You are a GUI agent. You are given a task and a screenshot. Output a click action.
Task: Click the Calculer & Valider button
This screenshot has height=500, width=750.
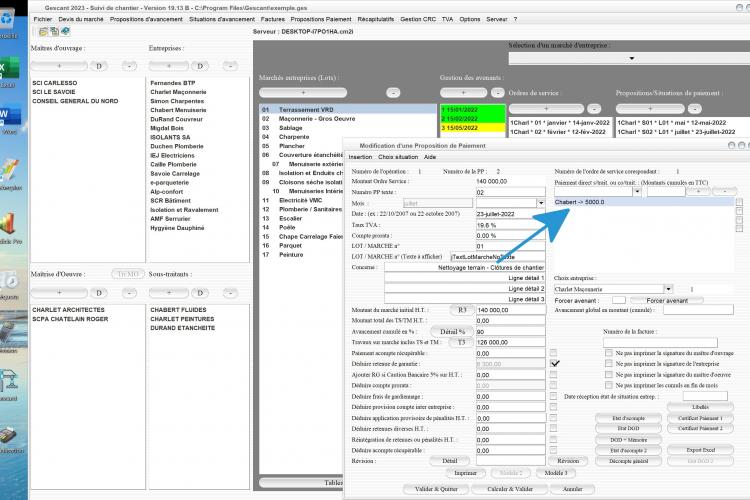[509, 489]
